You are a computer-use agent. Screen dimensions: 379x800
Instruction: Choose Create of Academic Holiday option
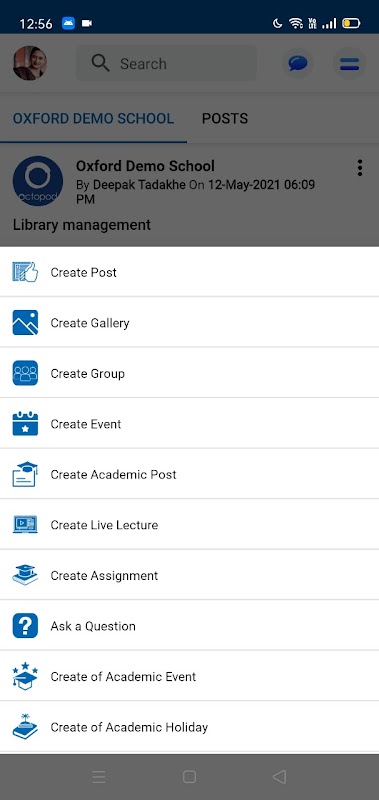point(189,727)
